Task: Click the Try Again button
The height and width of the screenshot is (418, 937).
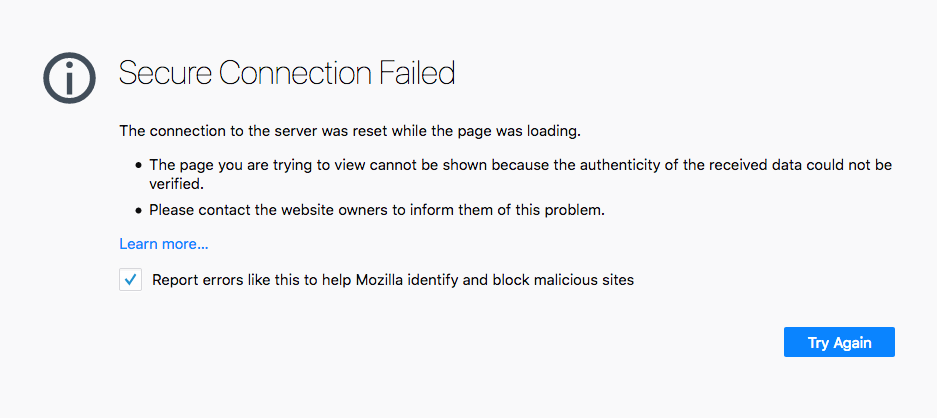Action: pyautogui.click(x=839, y=342)
